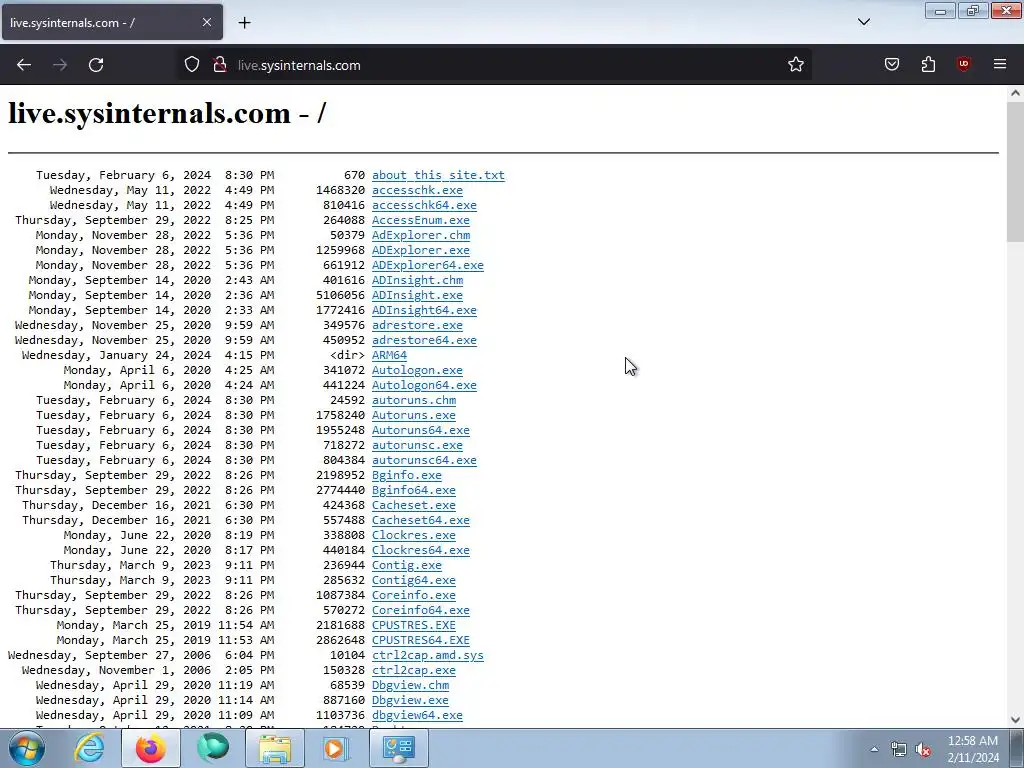Screen dimensions: 1024x768
Task: Download Cacheset.exe
Action: click(x=414, y=505)
